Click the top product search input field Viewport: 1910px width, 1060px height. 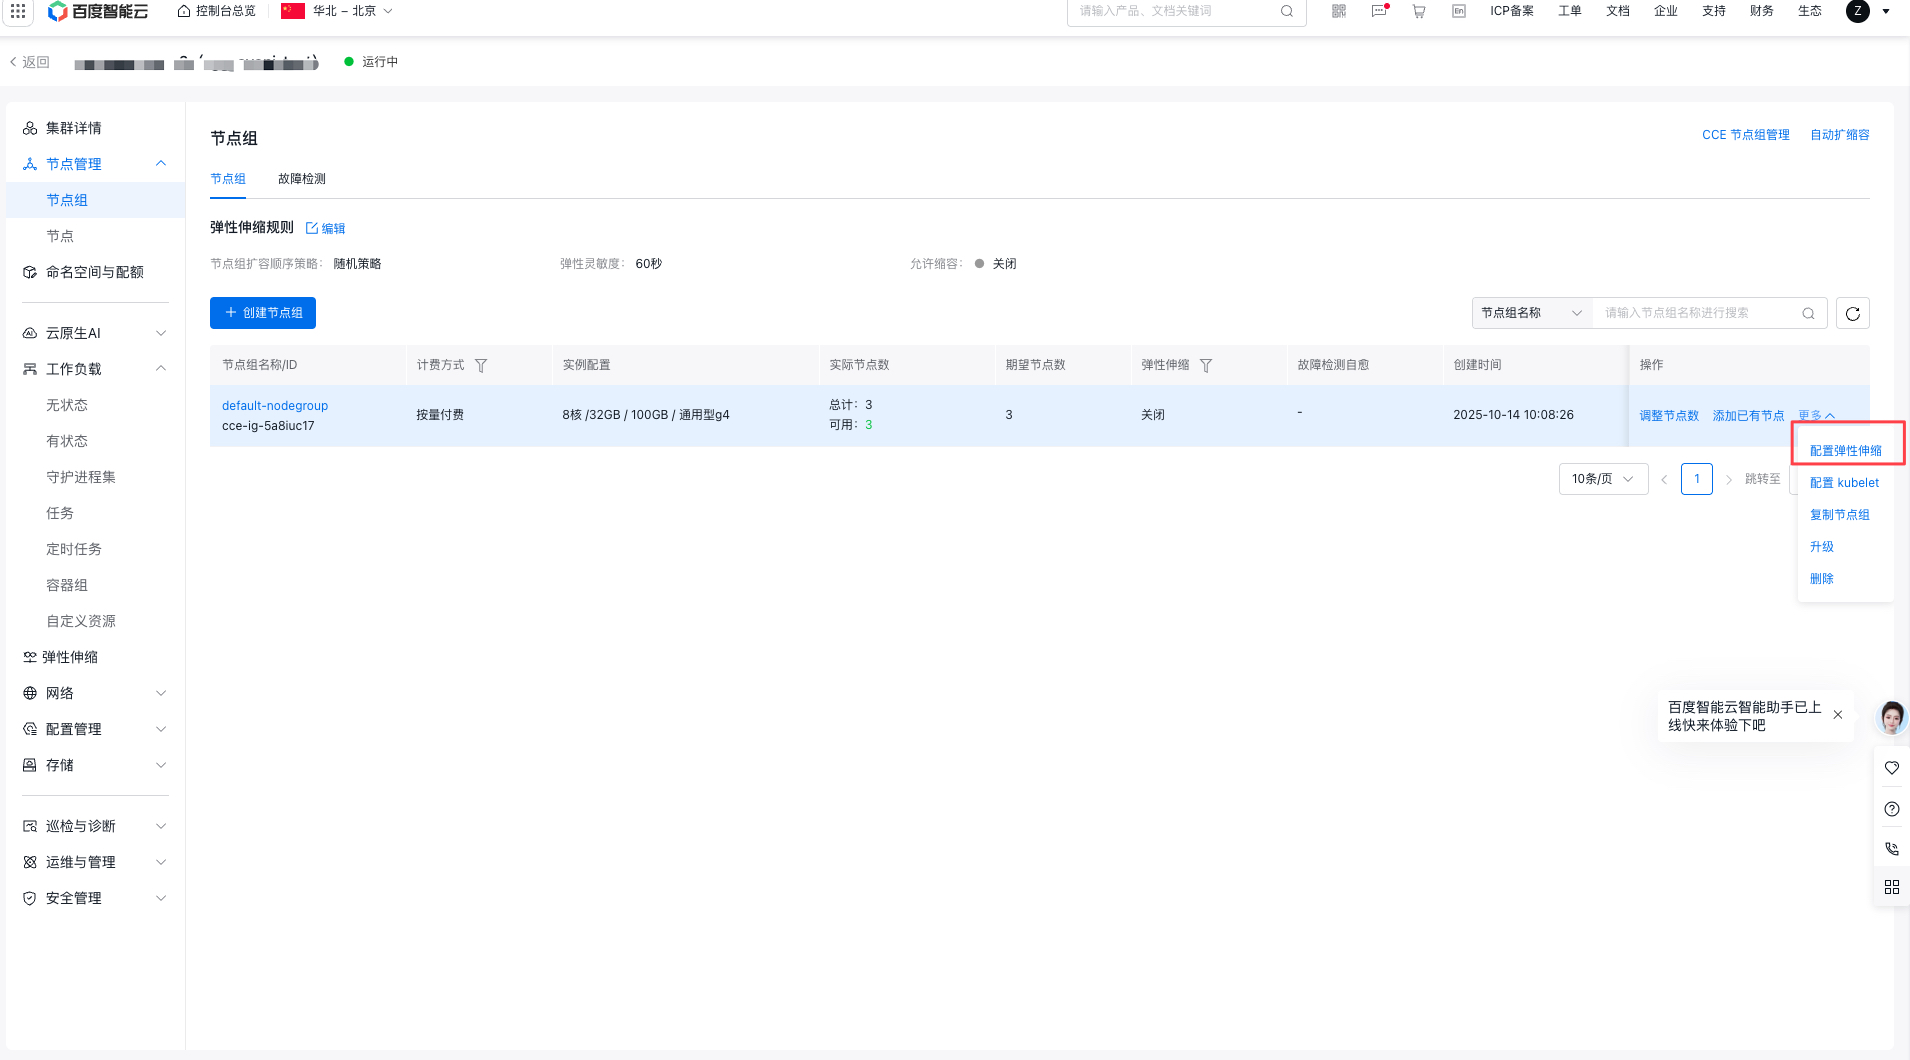(1175, 11)
